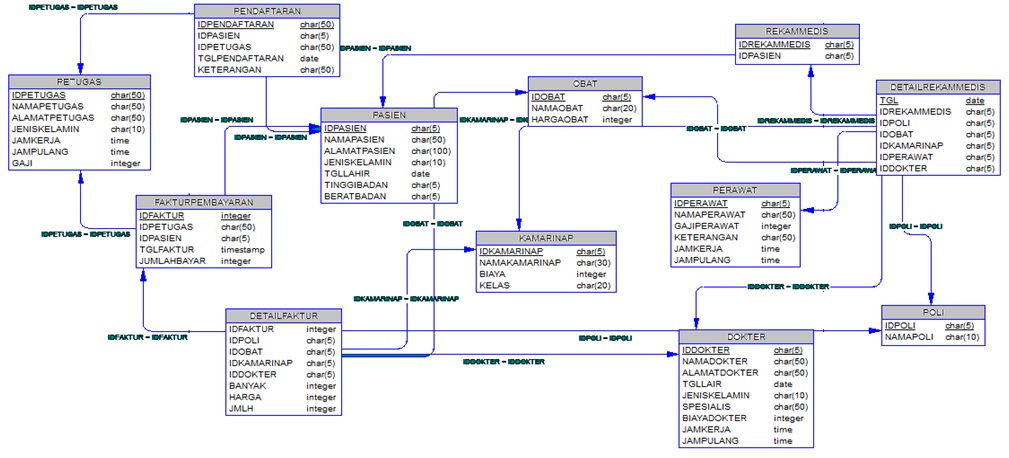This screenshot has width=1009, height=458.
Task: Click the IDKAMARINAP = IDKAMARINAP label near DETAILFAKTUR
Action: (x=406, y=299)
